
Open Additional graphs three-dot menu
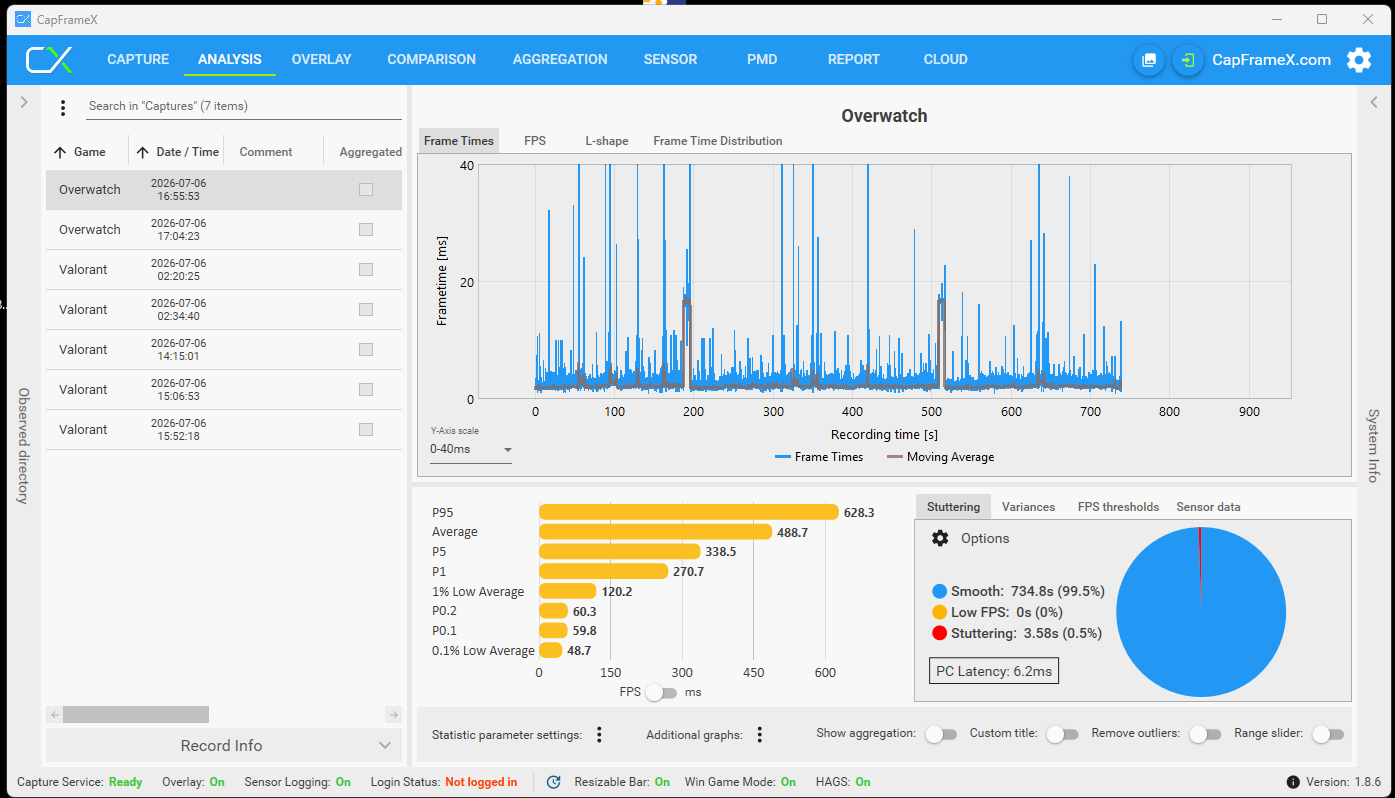pyautogui.click(x=759, y=734)
